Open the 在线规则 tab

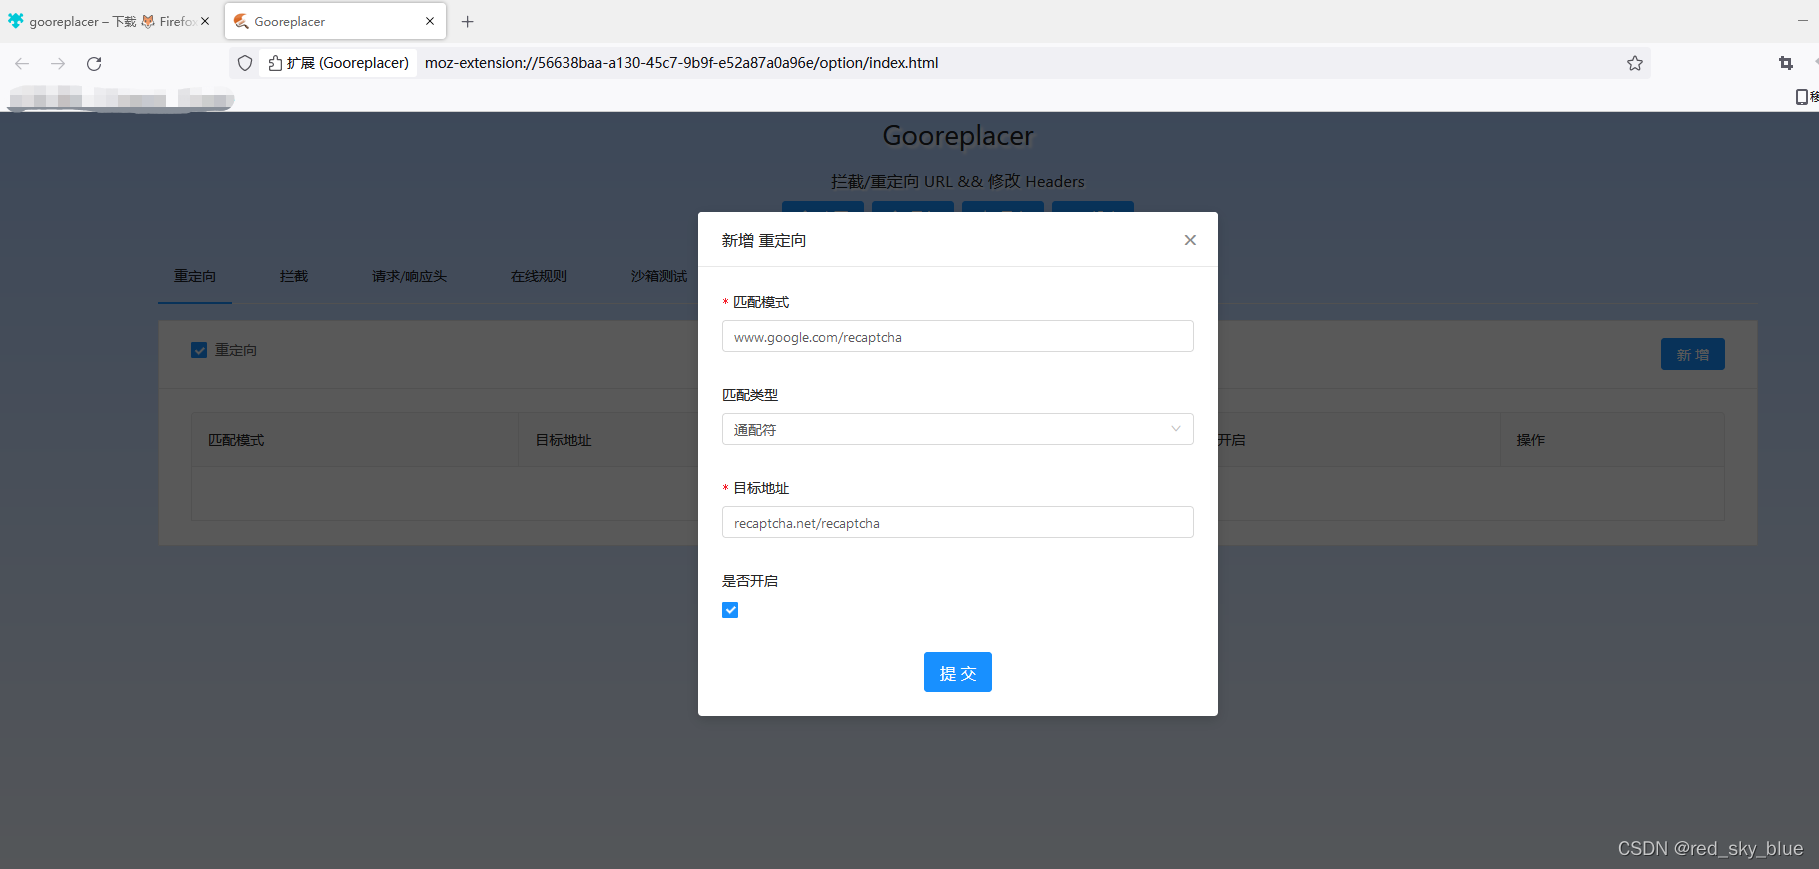coord(539,276)
